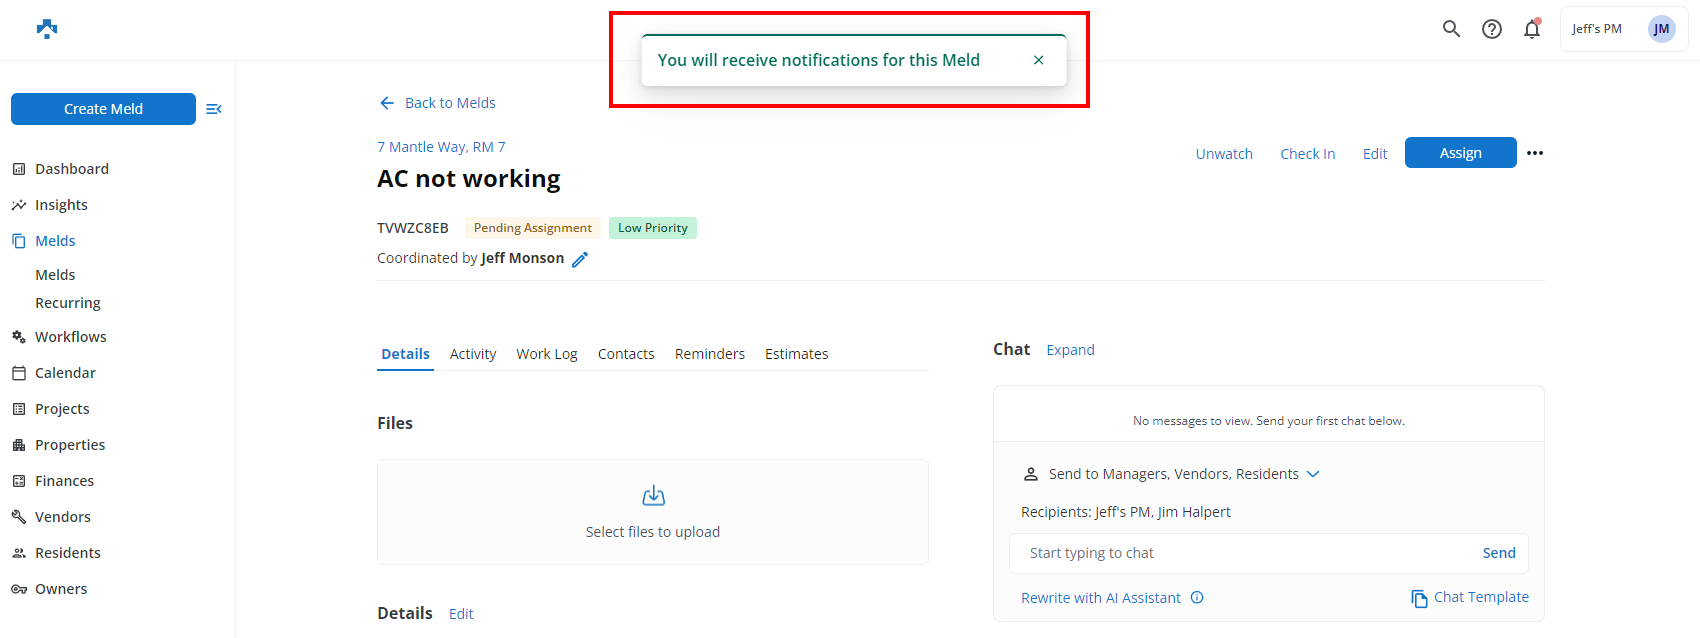Open the Jeff's PM account menu

point(1622,29)
